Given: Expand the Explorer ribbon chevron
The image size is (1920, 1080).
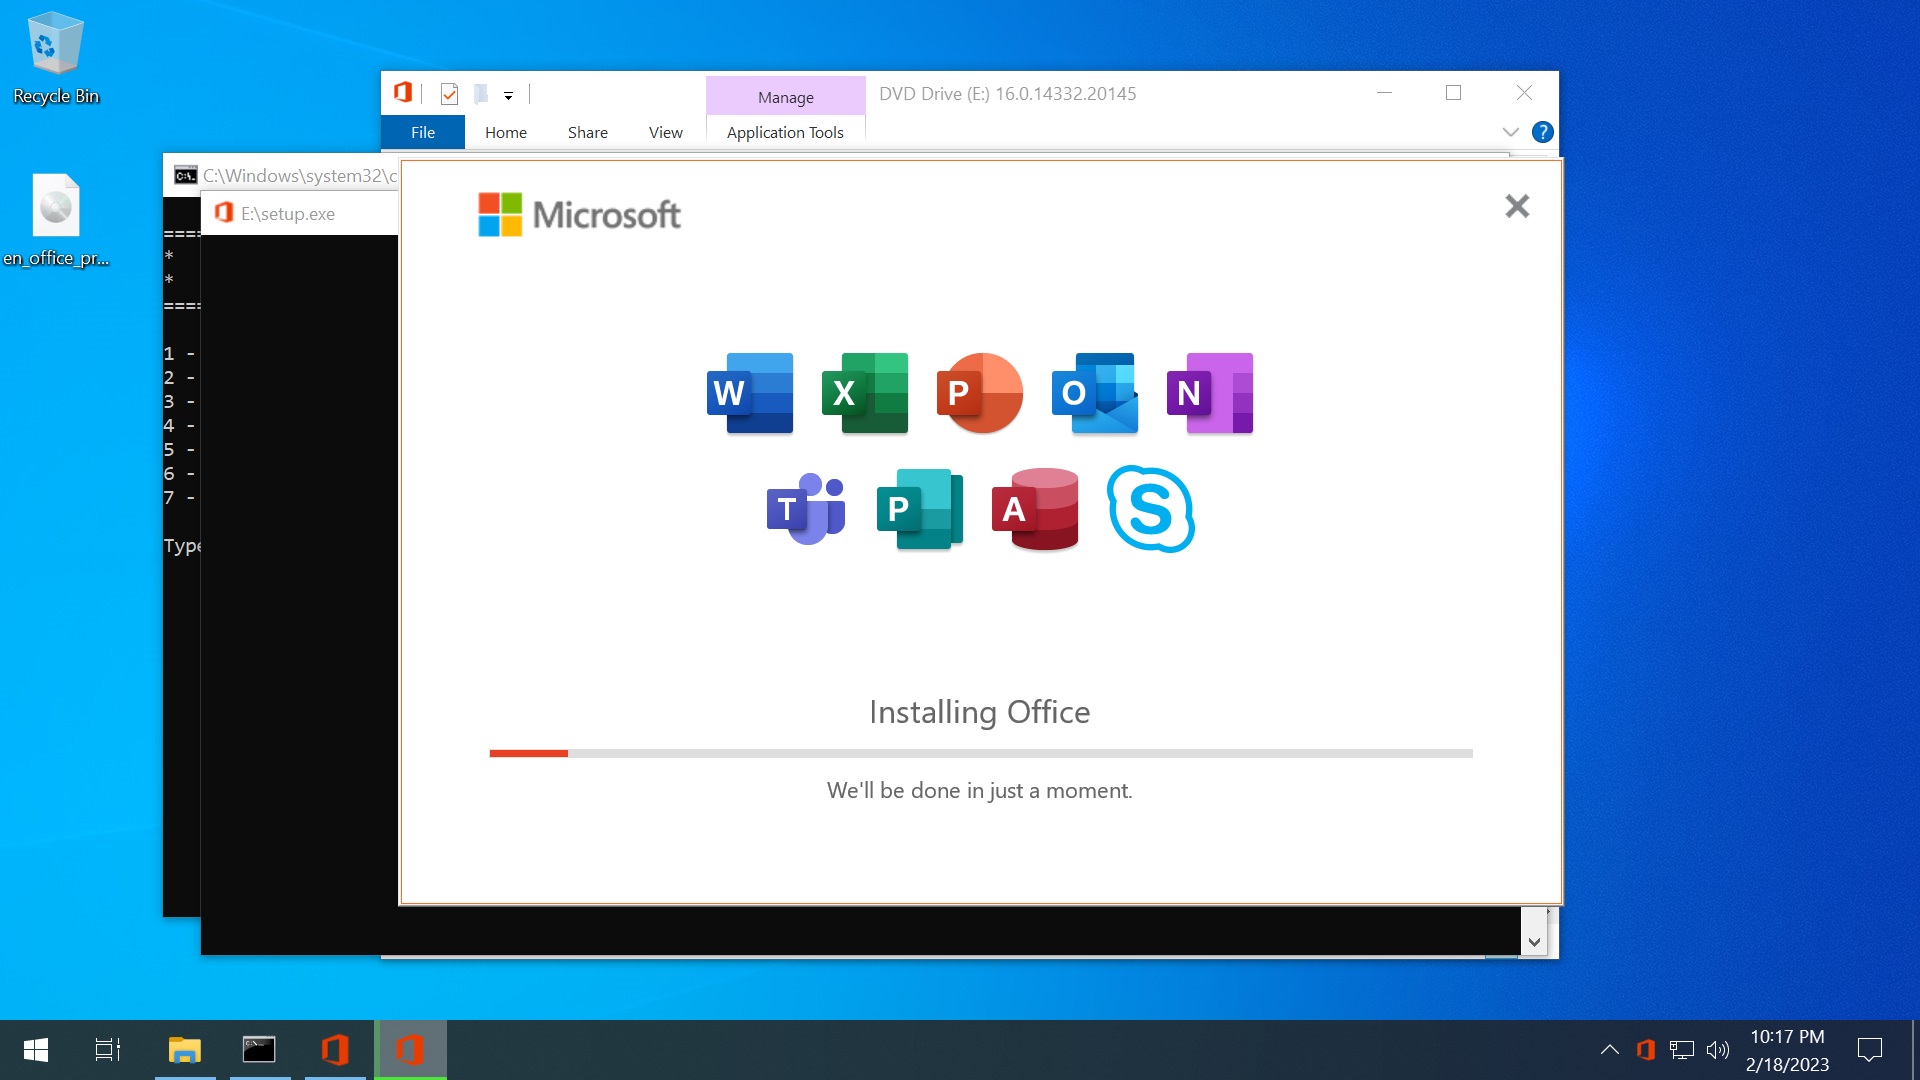Looking at the screenshot, I should (x=1511, y=132).
